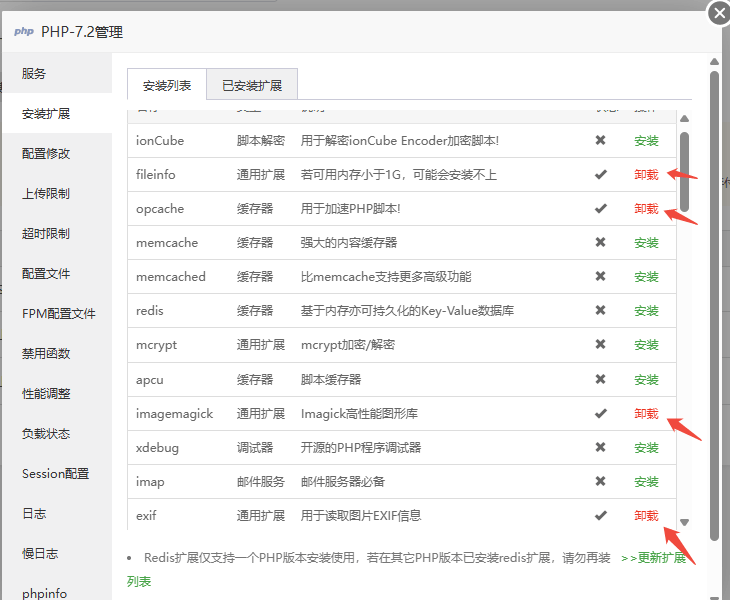Select the redis extension name

[149, 310]
